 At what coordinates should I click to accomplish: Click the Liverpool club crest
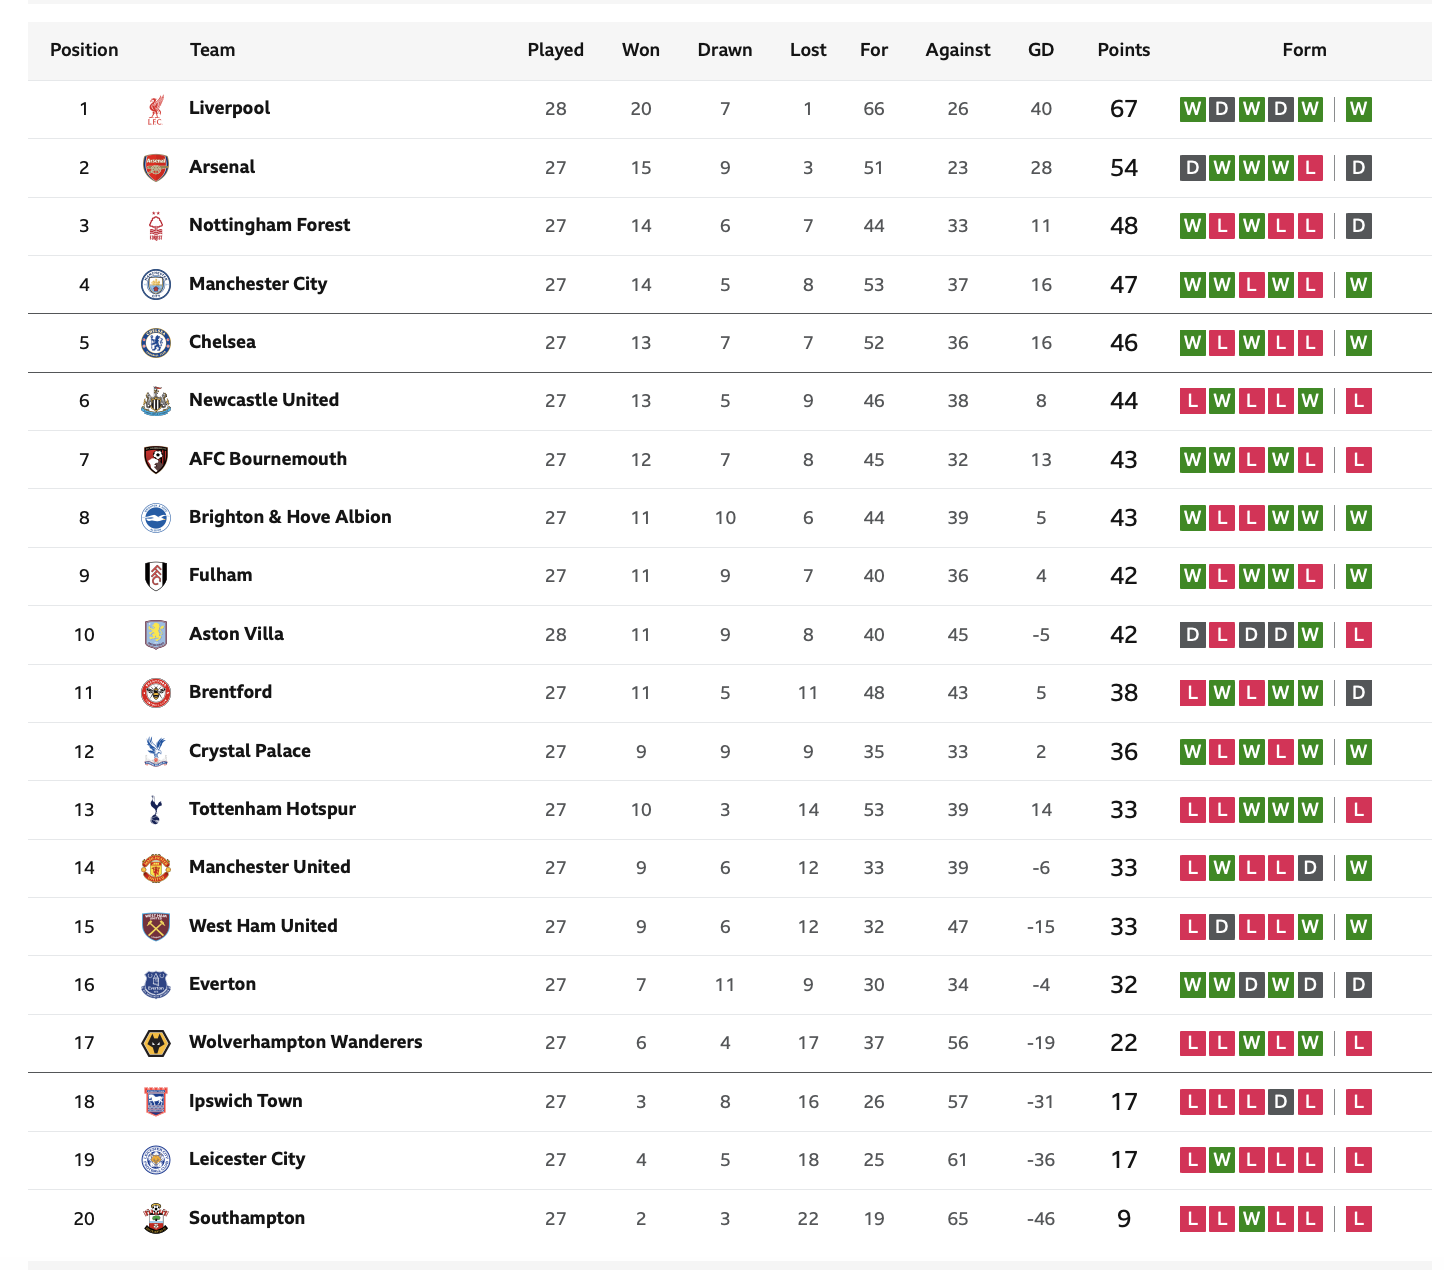pos(155,109)
